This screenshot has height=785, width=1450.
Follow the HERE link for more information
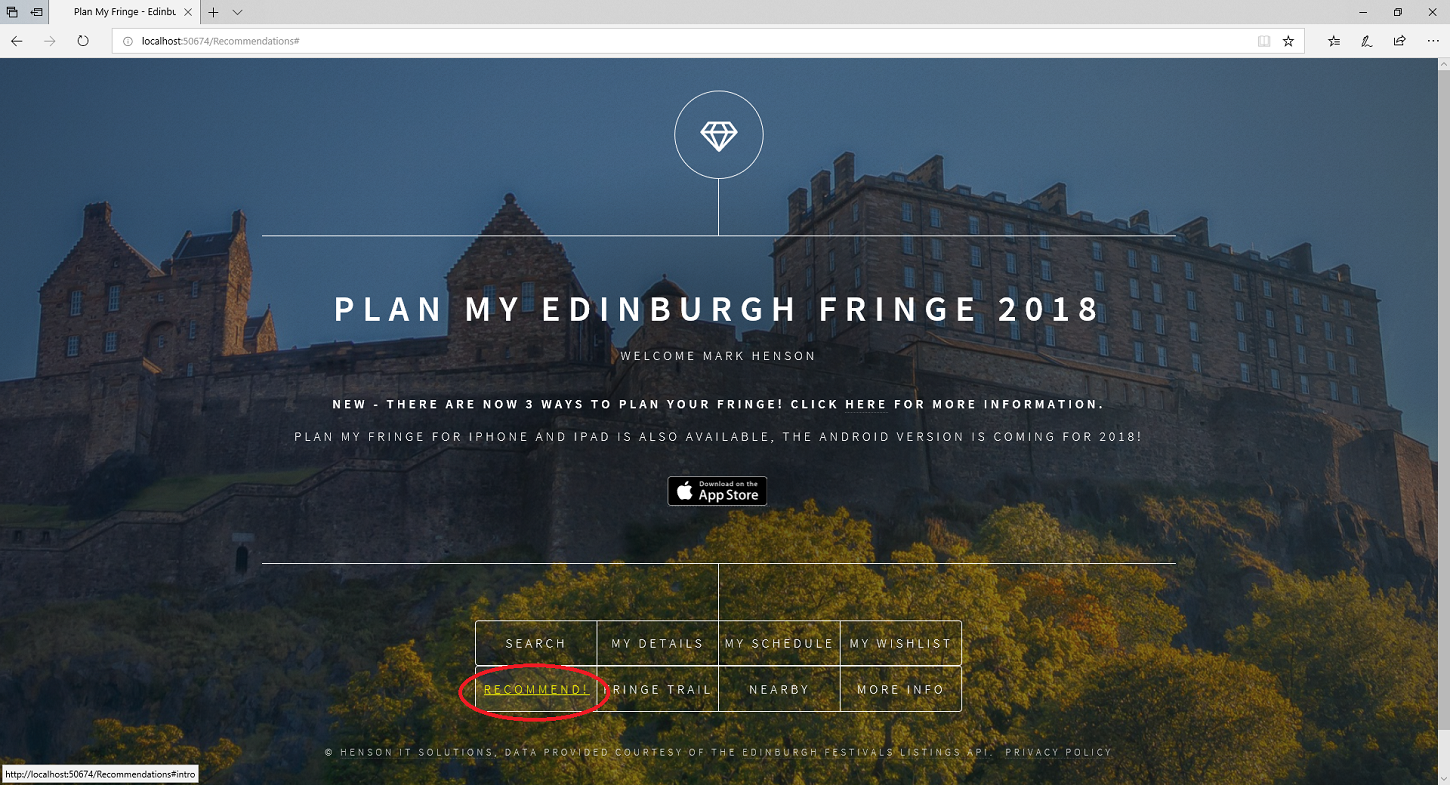(x=866, y=405)
